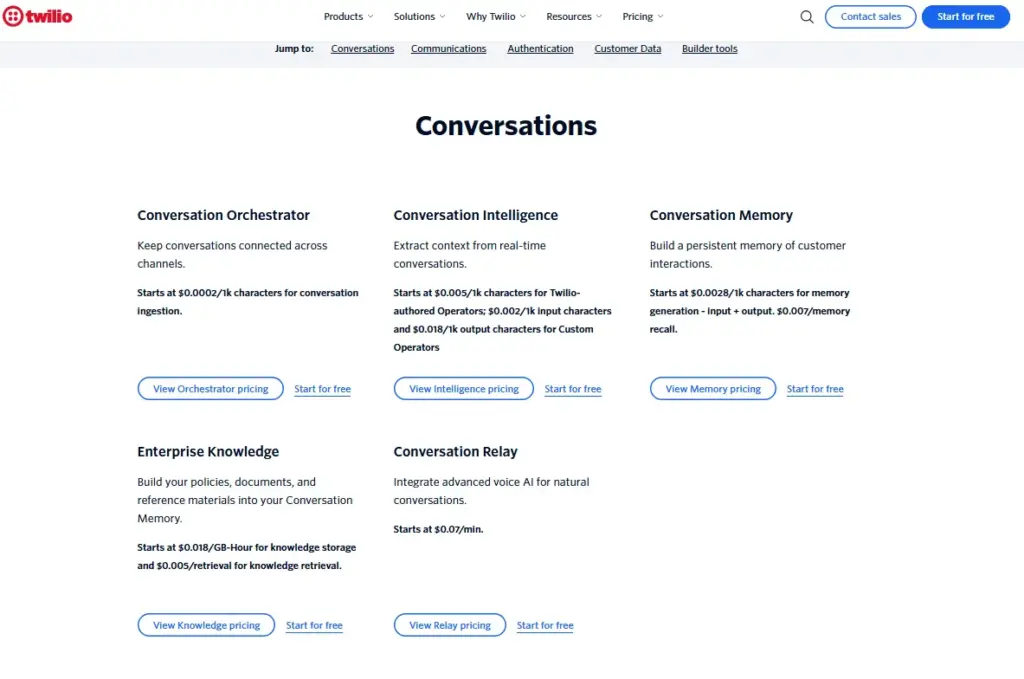This screenshot has height=679, width=1024.
Task: Click Start for free under Enterprise Knowledge
Action: 314,625
